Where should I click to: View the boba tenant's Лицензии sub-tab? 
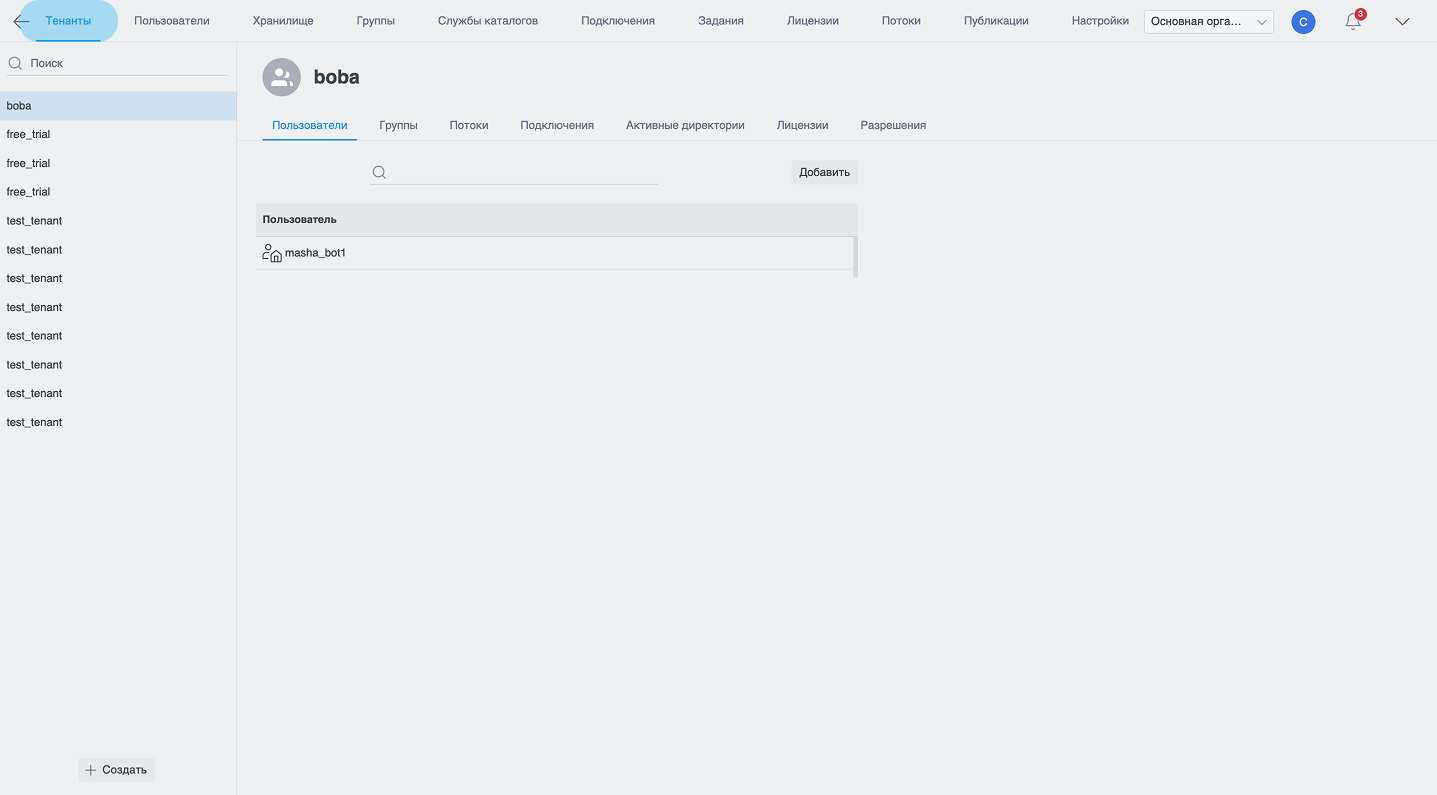803,125
